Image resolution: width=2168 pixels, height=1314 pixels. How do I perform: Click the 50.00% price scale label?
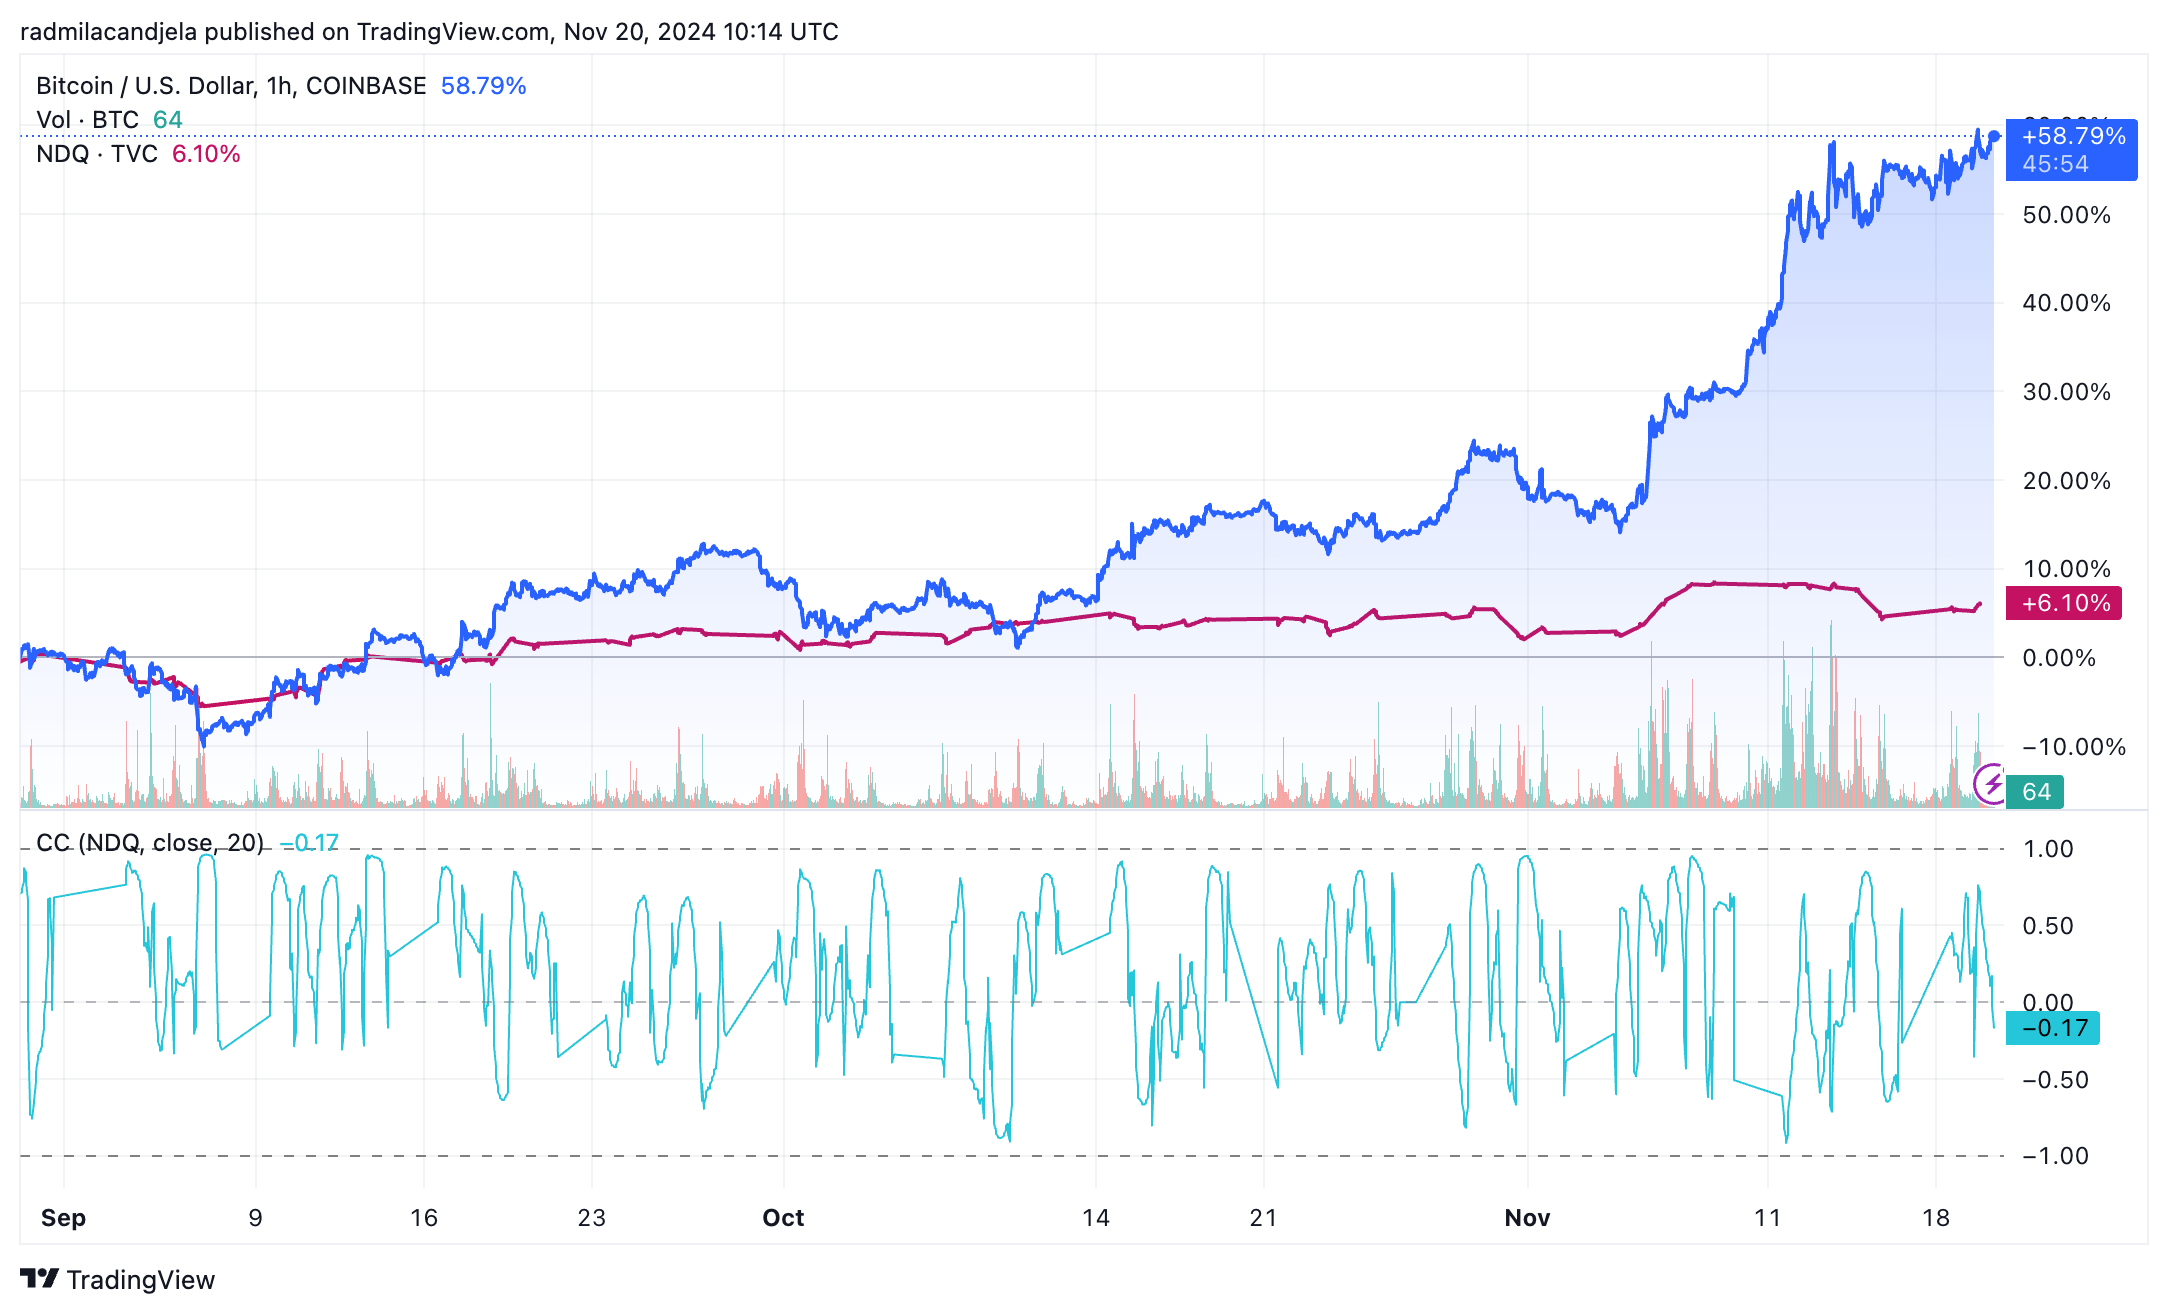coord(2066,215)
